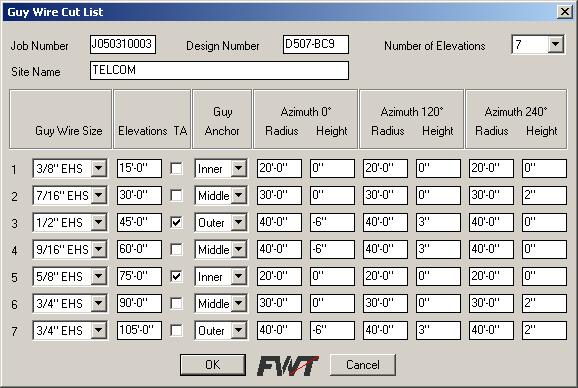Open the Number of Elevations dropdown
This screenshot has width=578, height=388.
pos(556,45)
